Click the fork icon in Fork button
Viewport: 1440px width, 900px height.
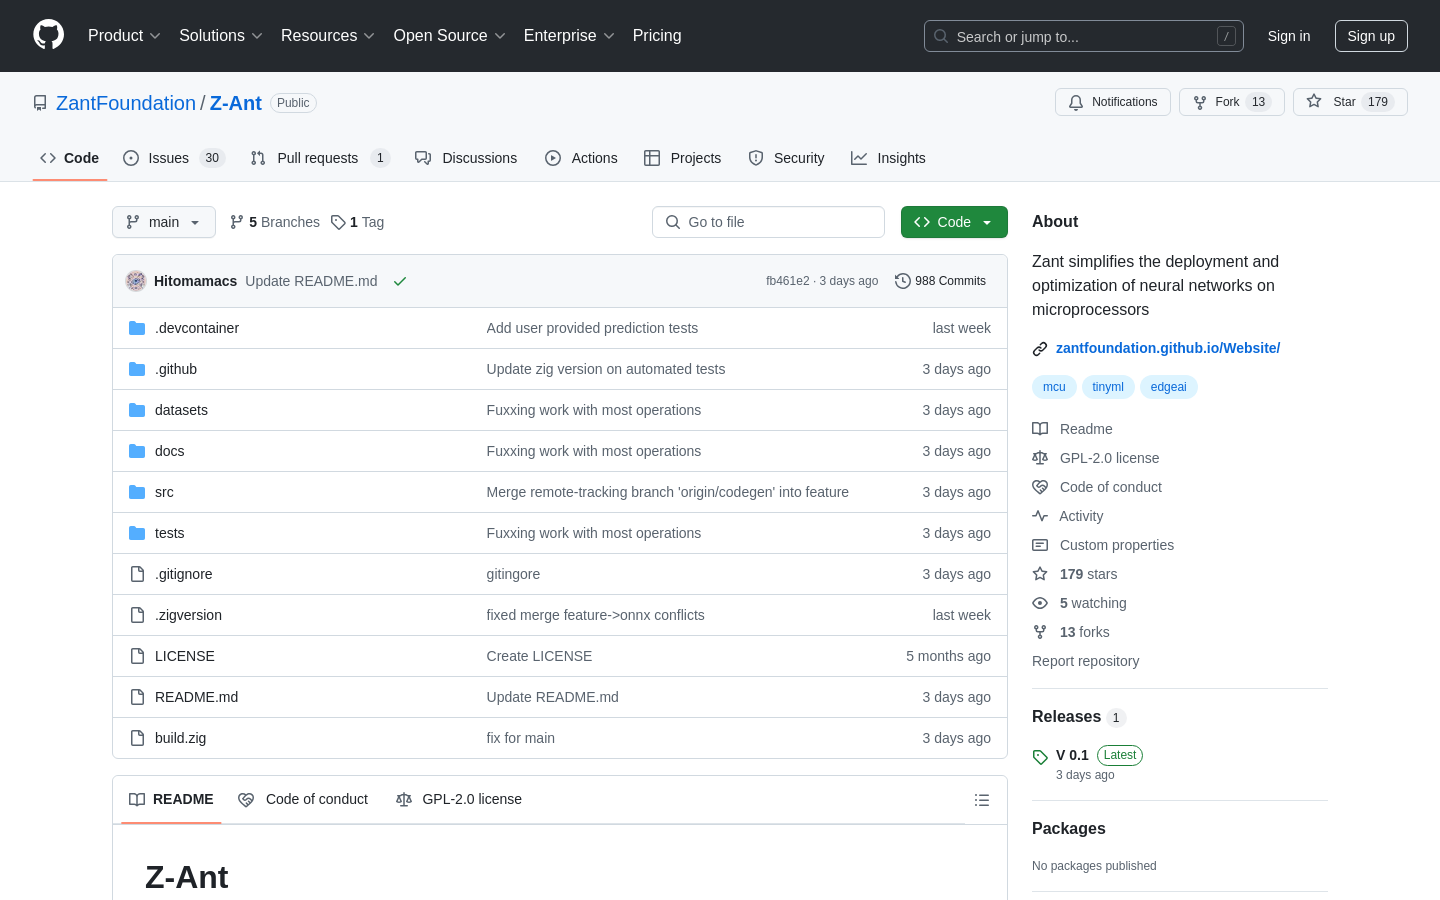click(1200, 102)
